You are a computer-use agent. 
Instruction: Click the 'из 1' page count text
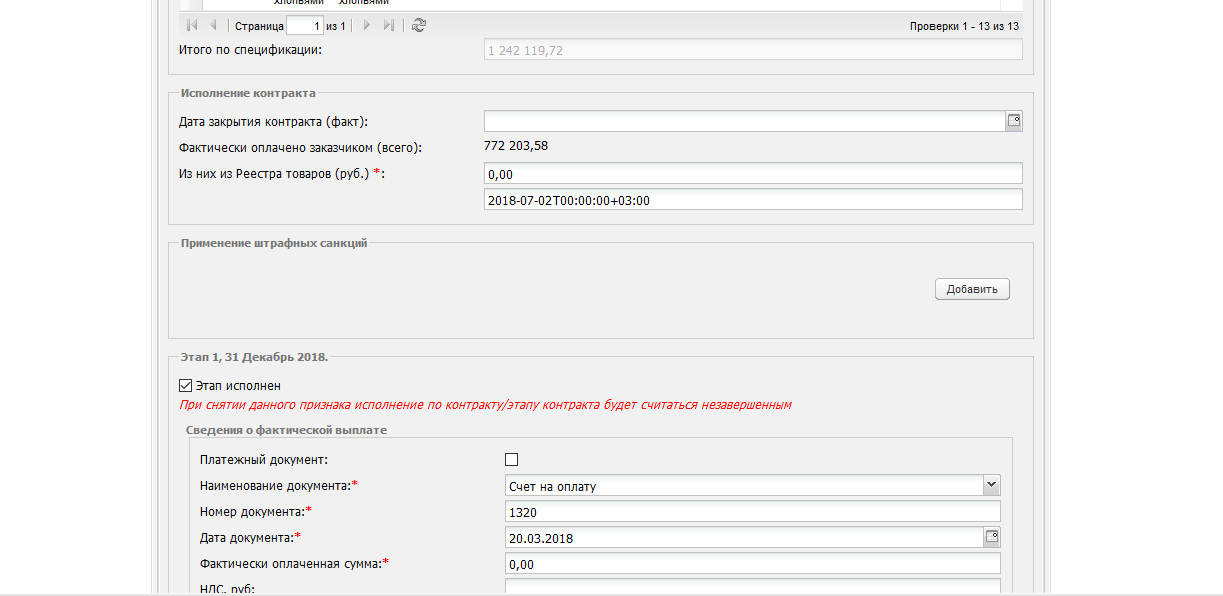click(335, 26)
